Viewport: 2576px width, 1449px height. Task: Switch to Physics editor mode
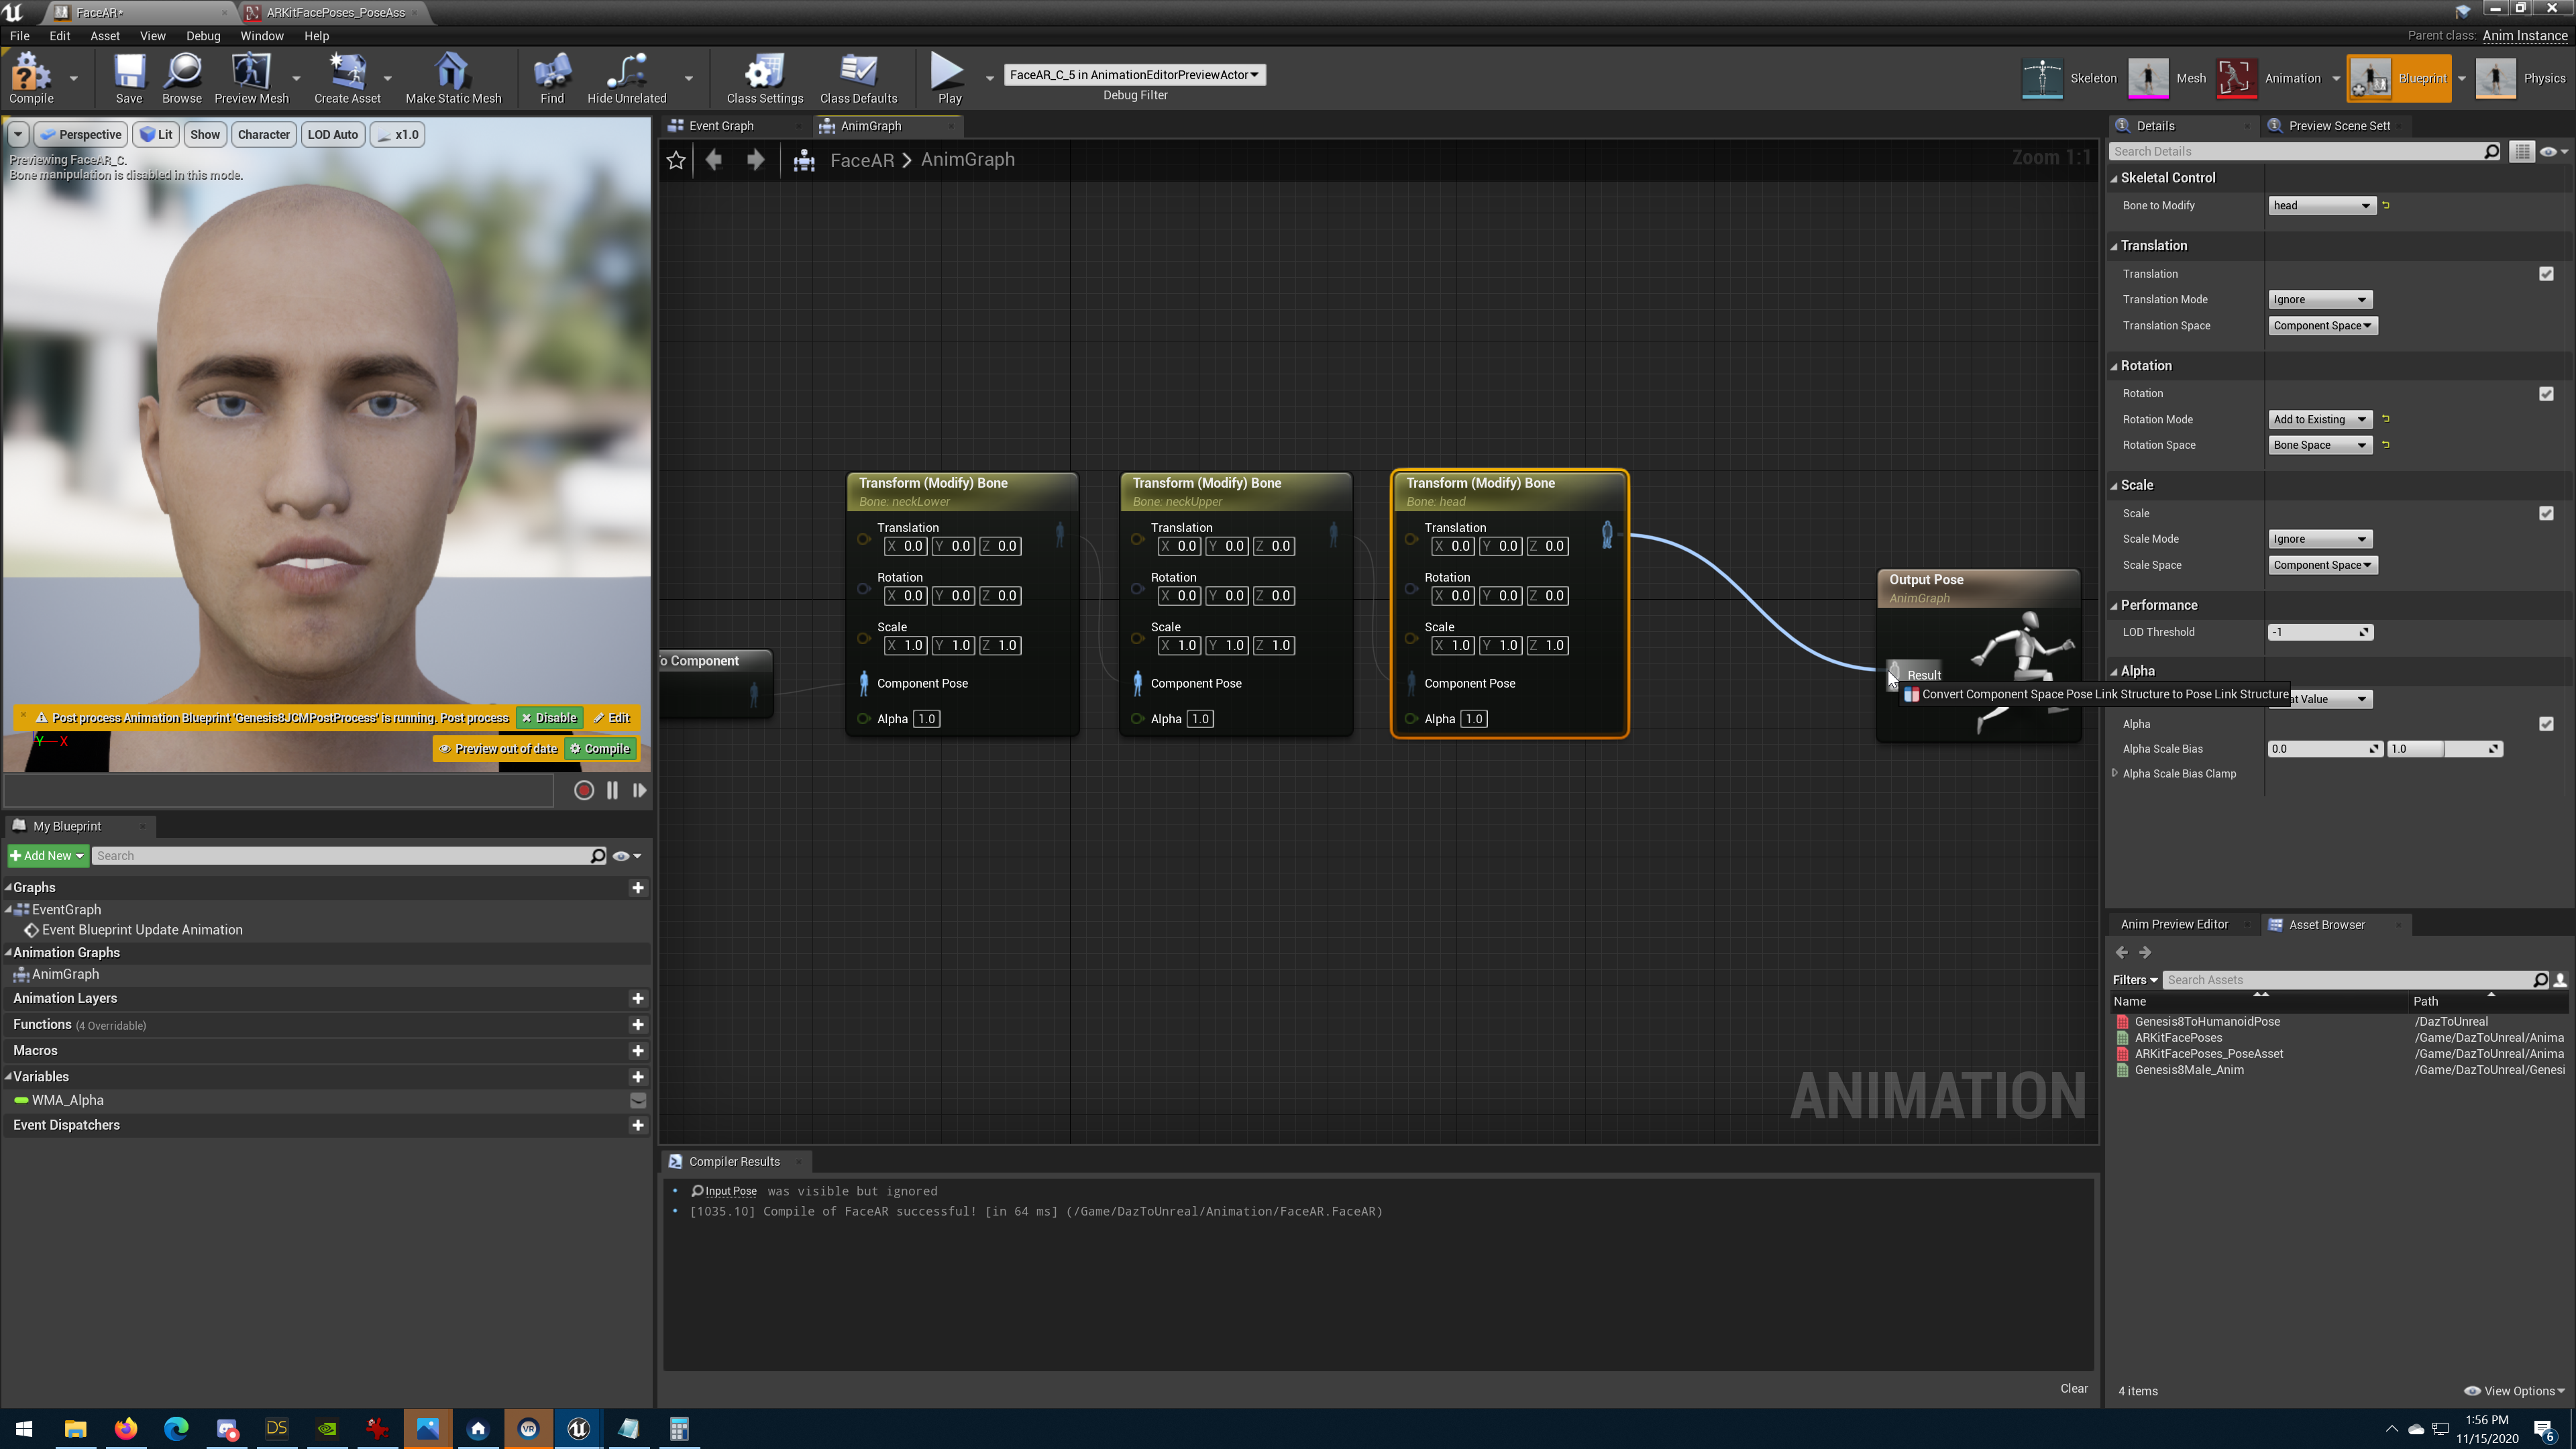(2520, 78)
